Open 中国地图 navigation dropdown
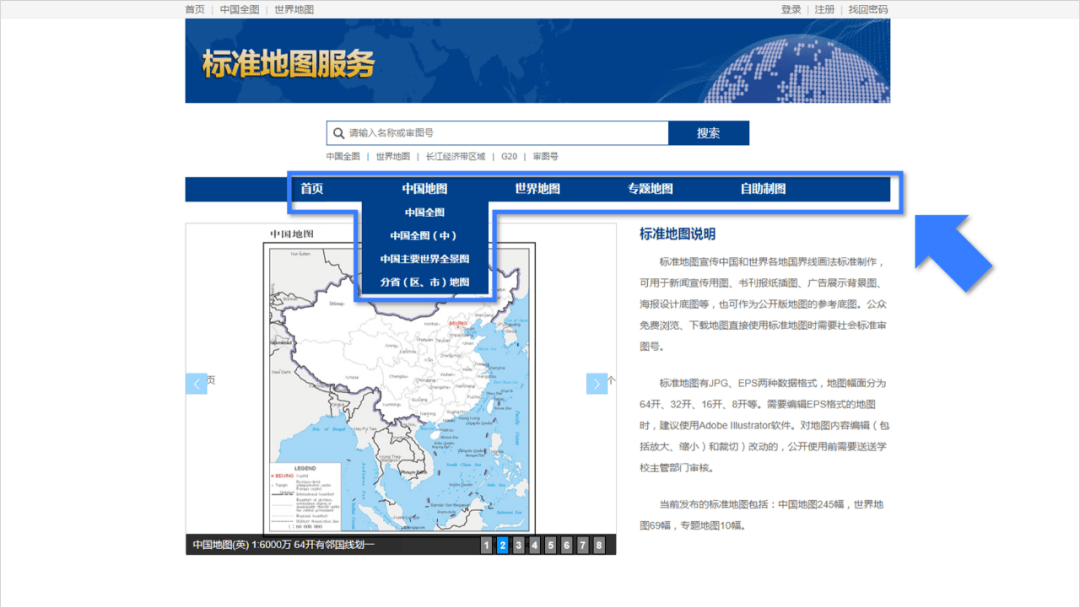 424,189
